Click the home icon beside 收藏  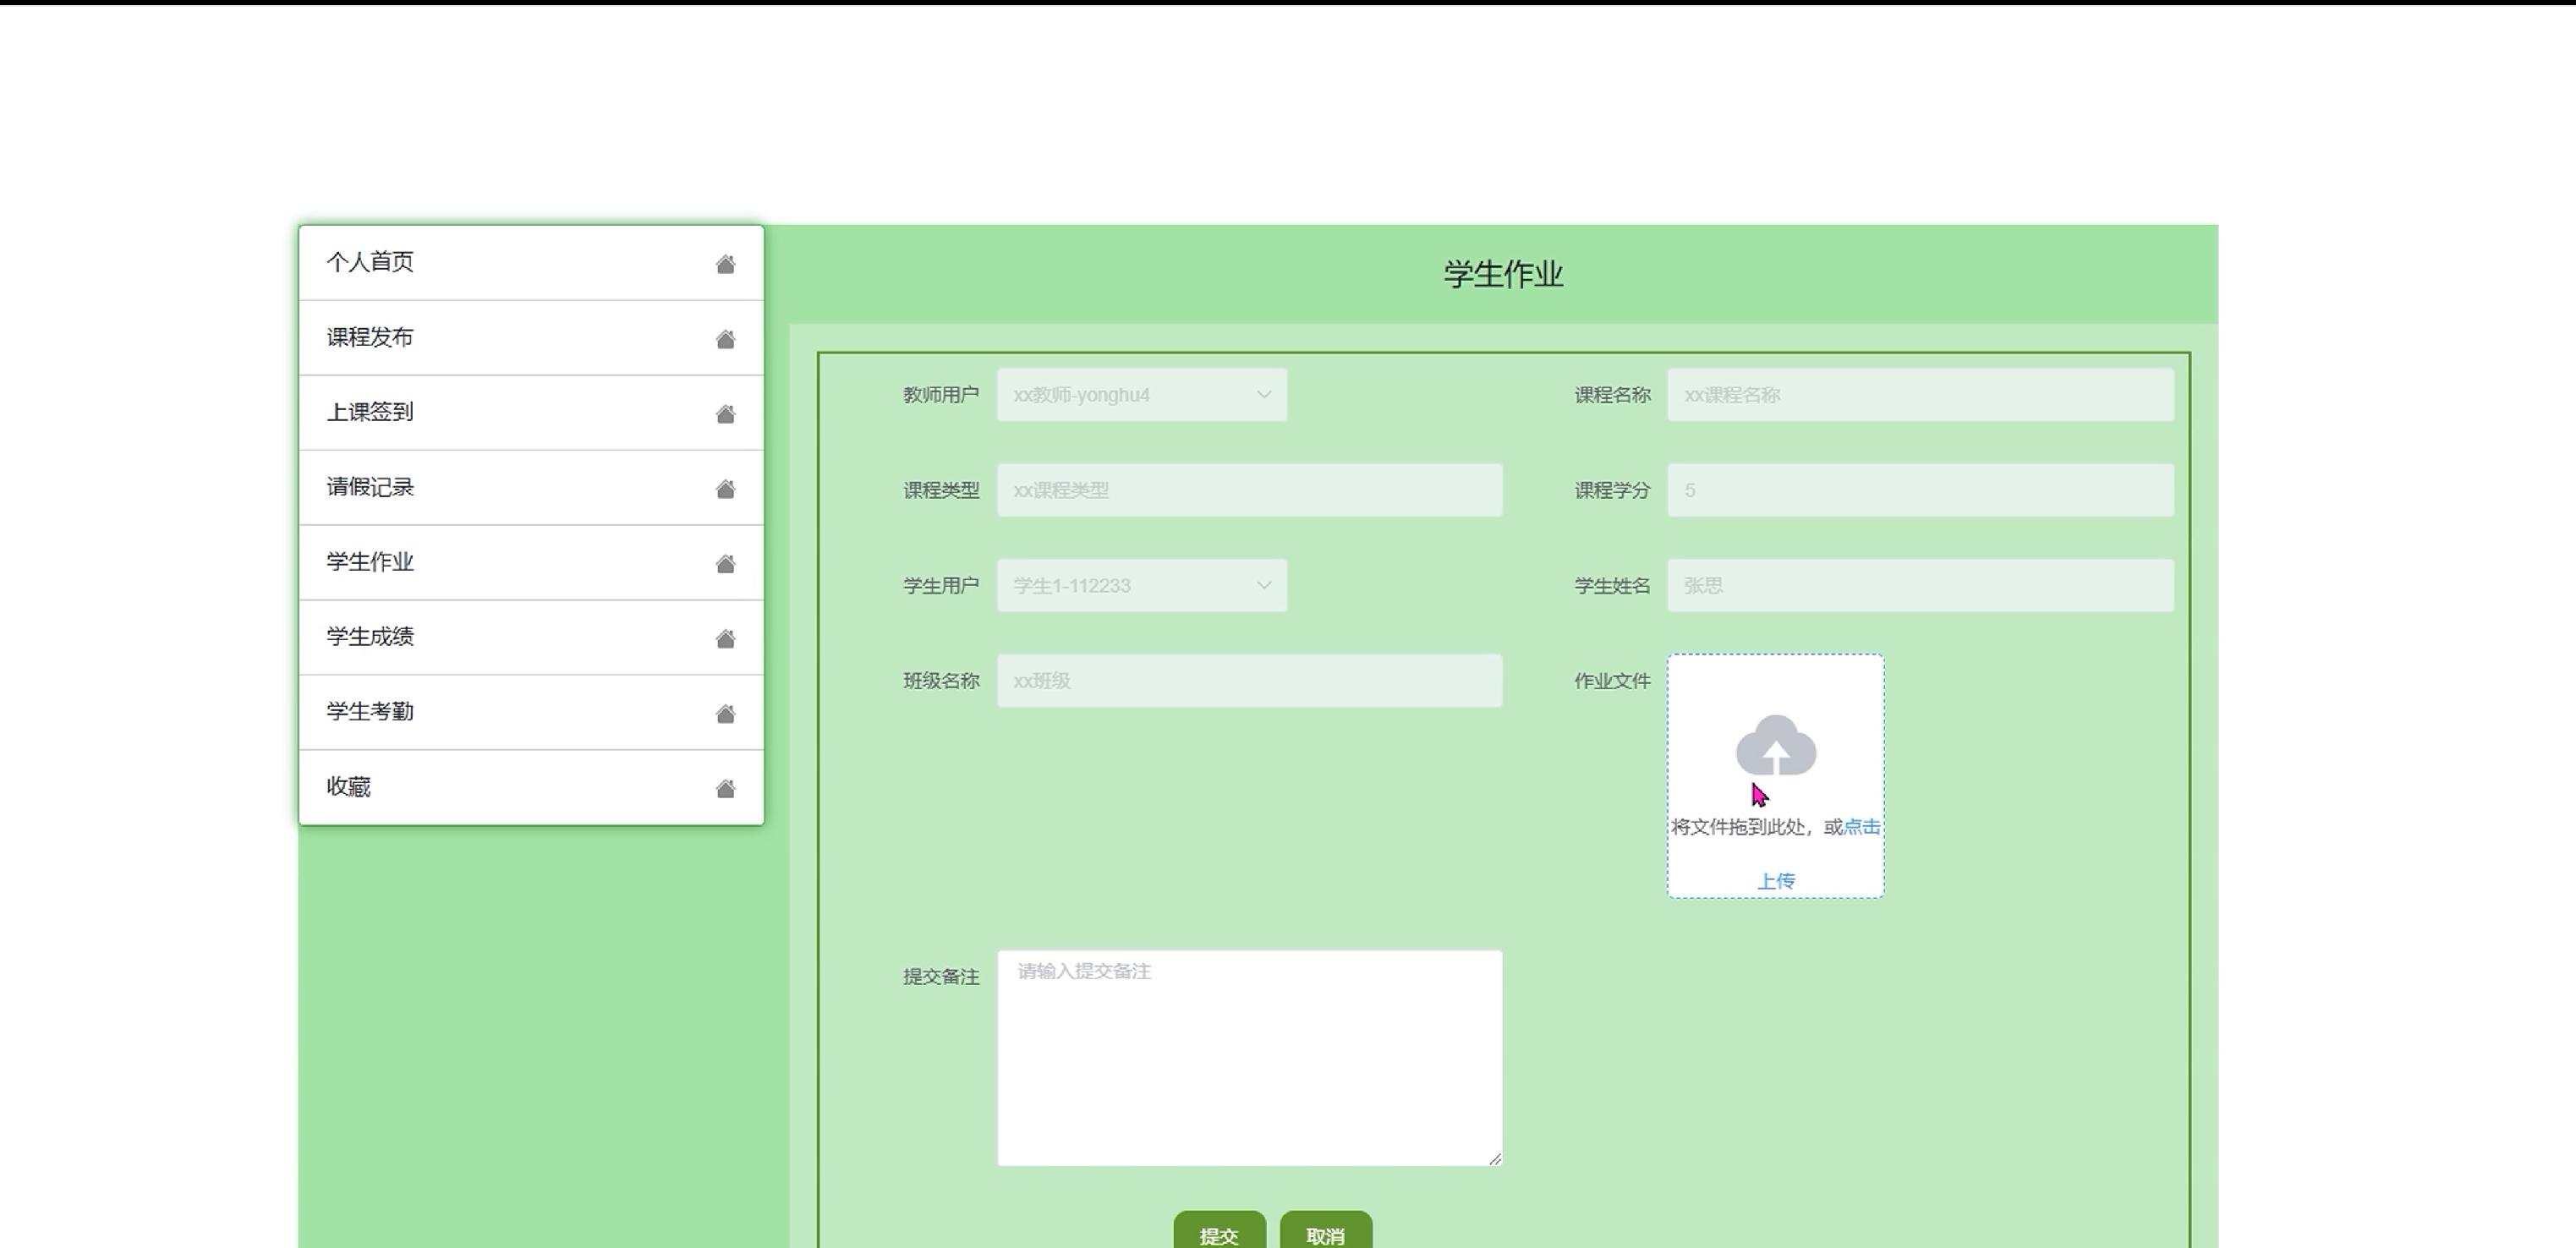click(x=725, y=789)
